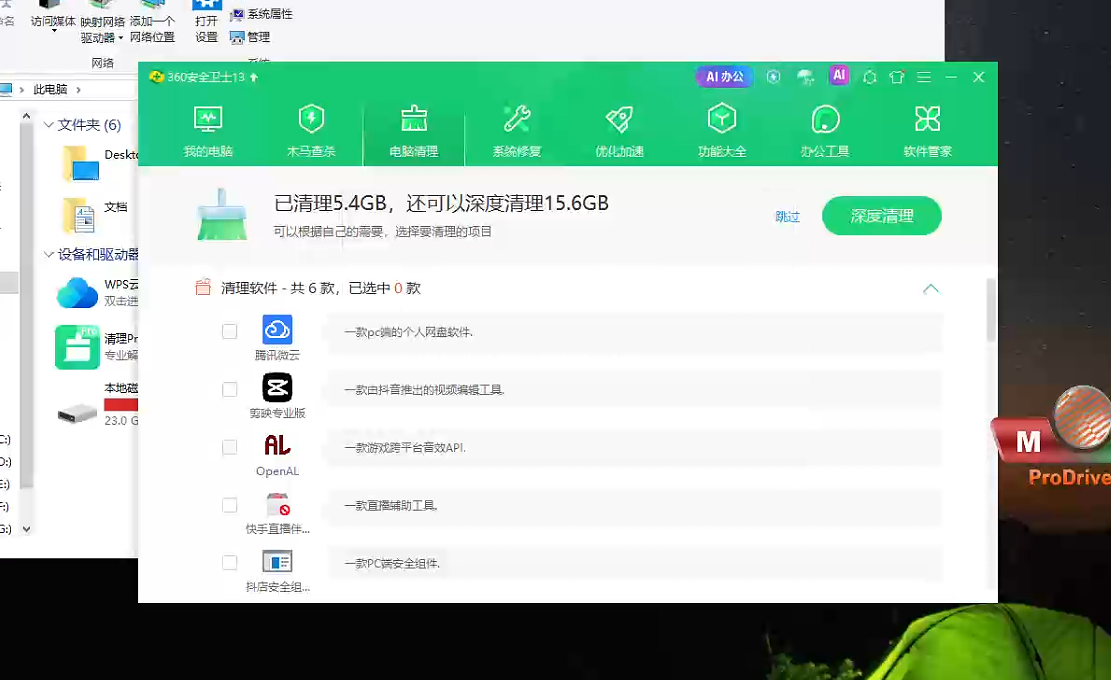Viewport: 1111px width, 680px height.
Task: Click the red 本地磁盘 usage bar
Action: (x=121, y=404)
